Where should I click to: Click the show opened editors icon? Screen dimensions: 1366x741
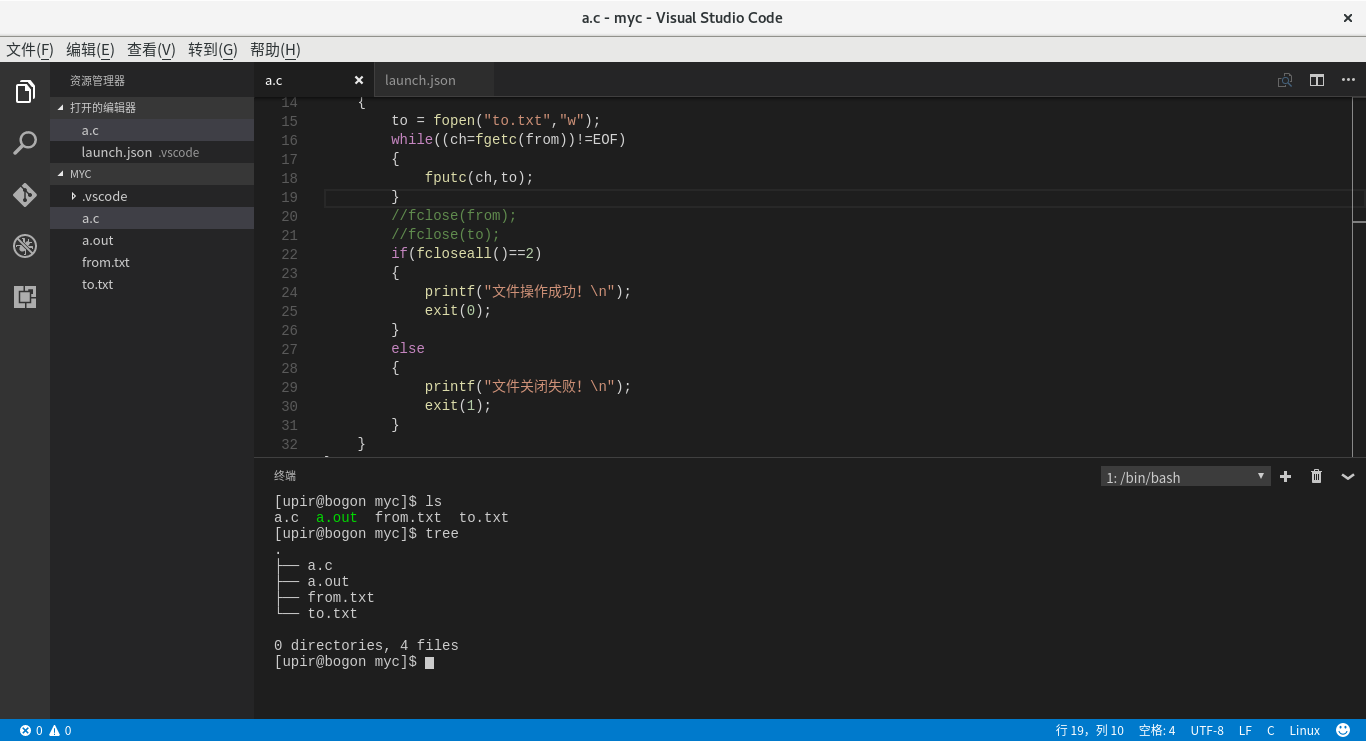1285,80
